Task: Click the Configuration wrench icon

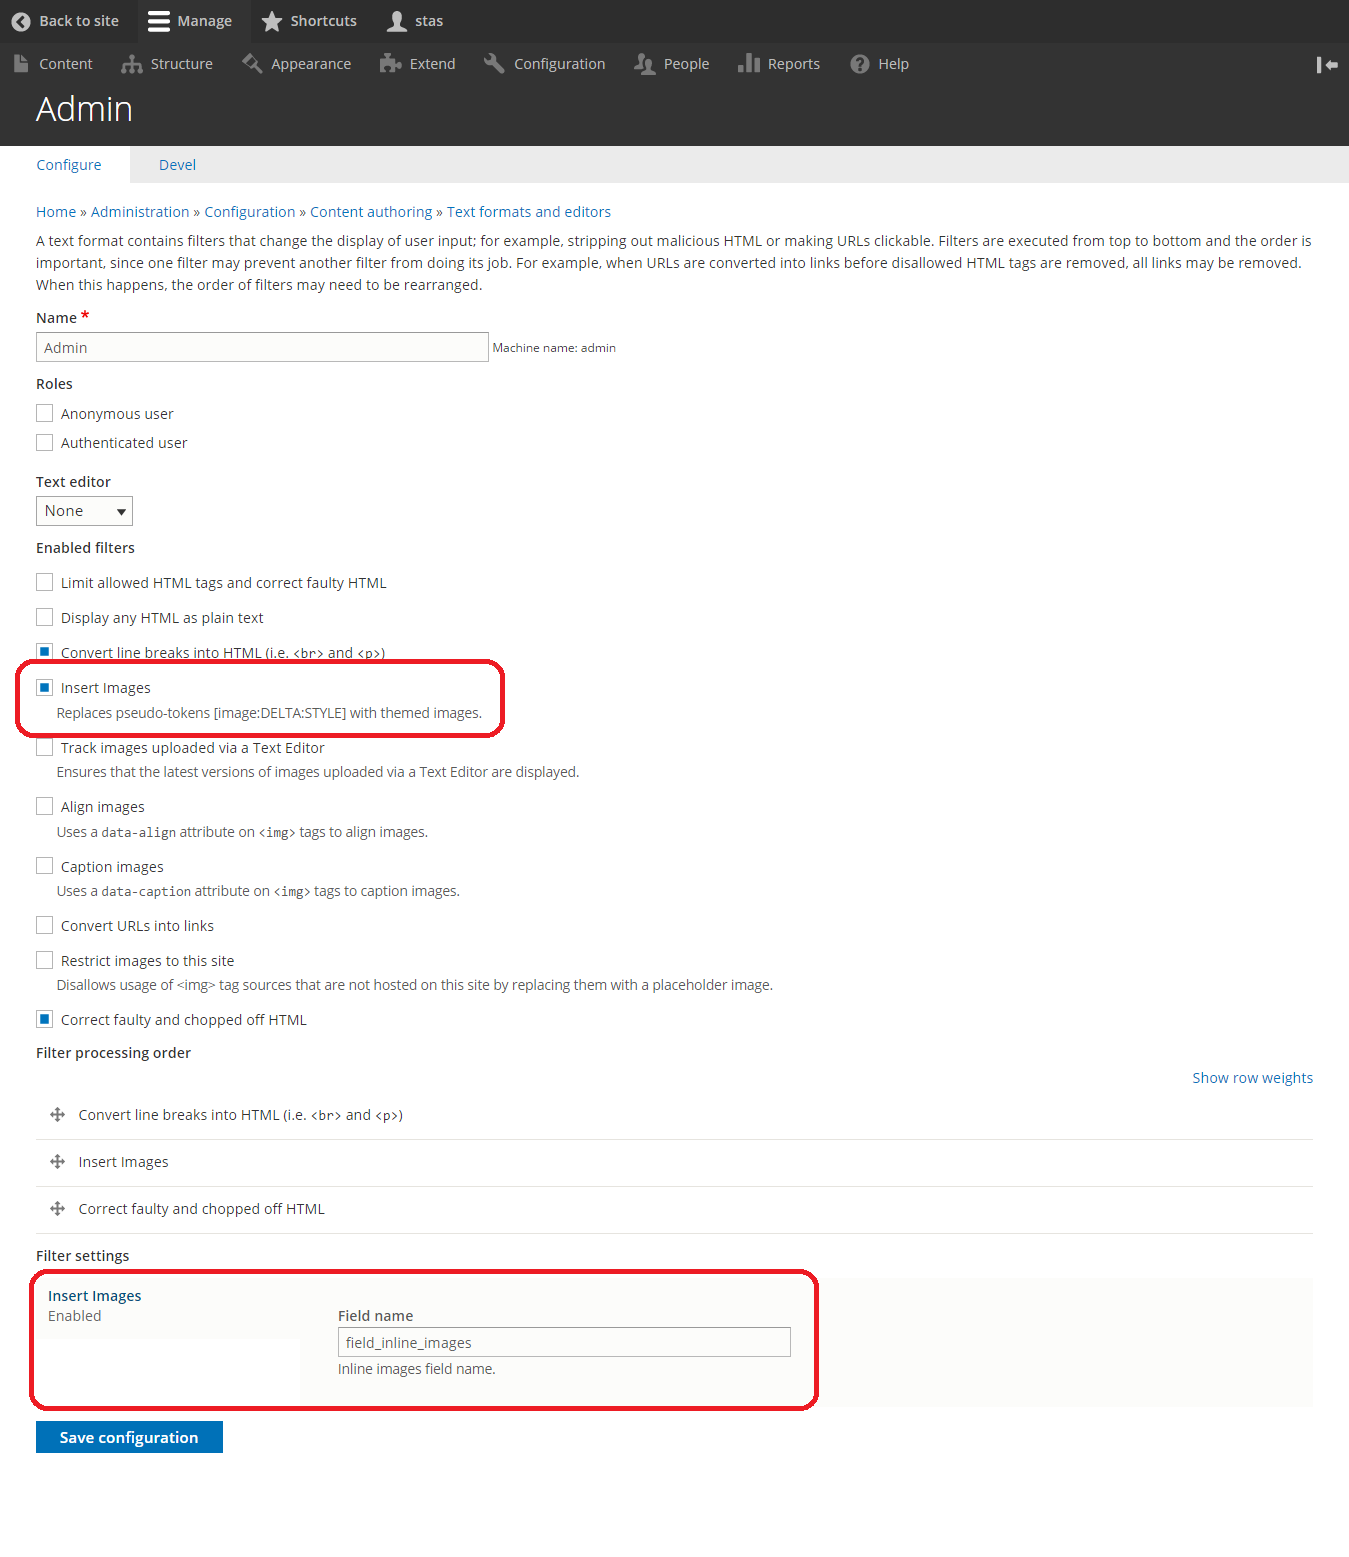Action: [x=494, y=64]
